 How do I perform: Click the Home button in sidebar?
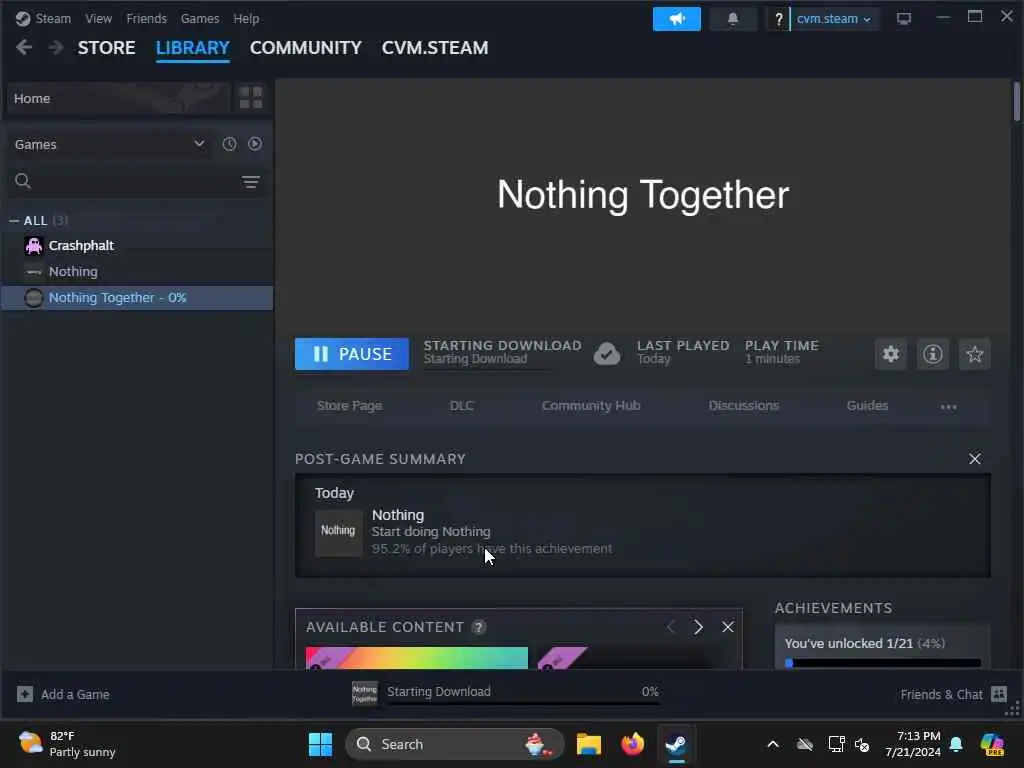click(119, 99)
